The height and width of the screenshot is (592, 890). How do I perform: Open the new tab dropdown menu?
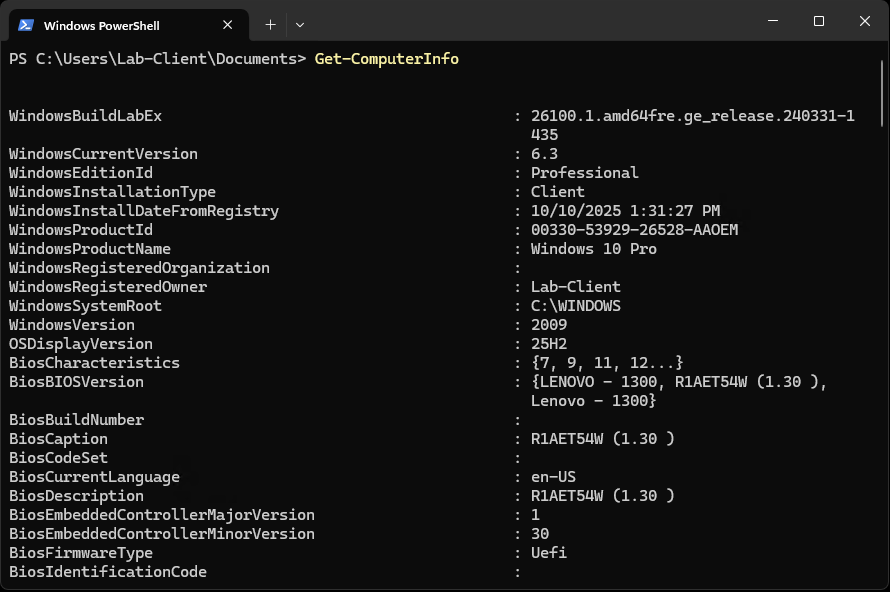(x=299, y=24)
